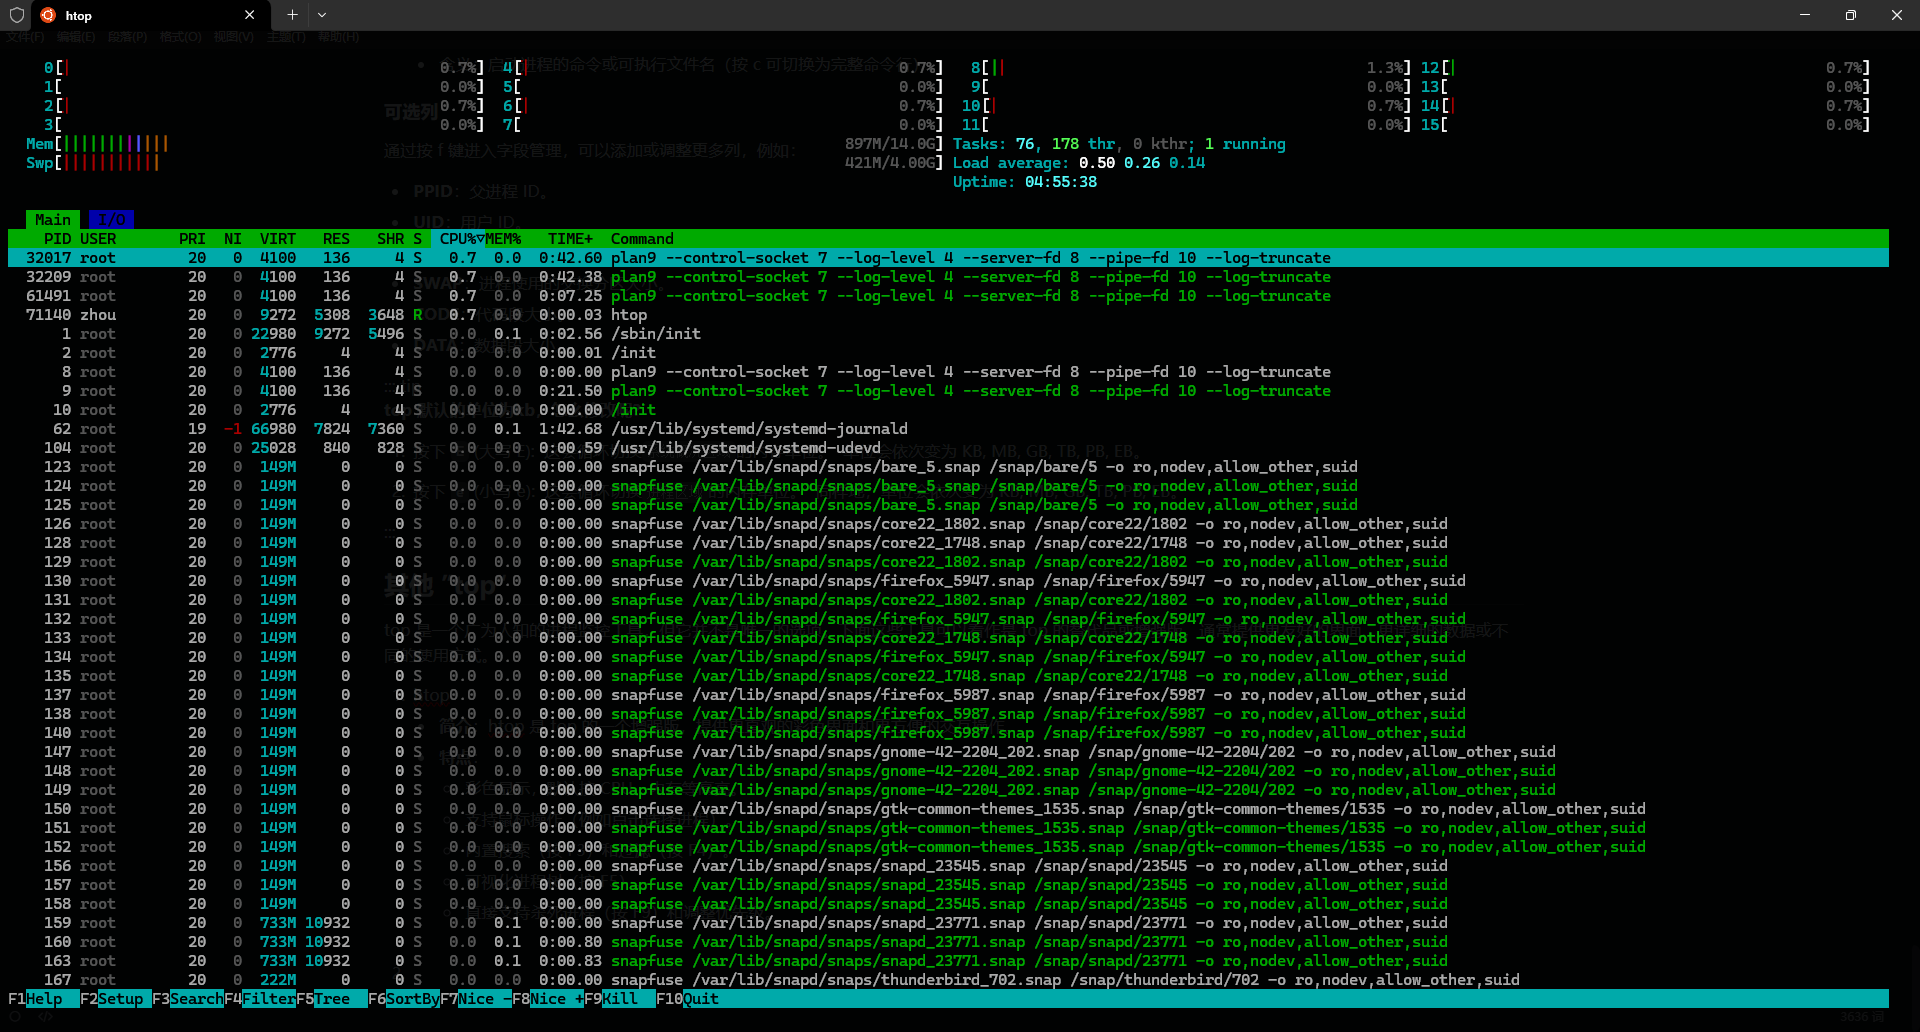Sort by the Command column header
This screenshot has height=1032, width=1920.
click(x=642, y=239)
